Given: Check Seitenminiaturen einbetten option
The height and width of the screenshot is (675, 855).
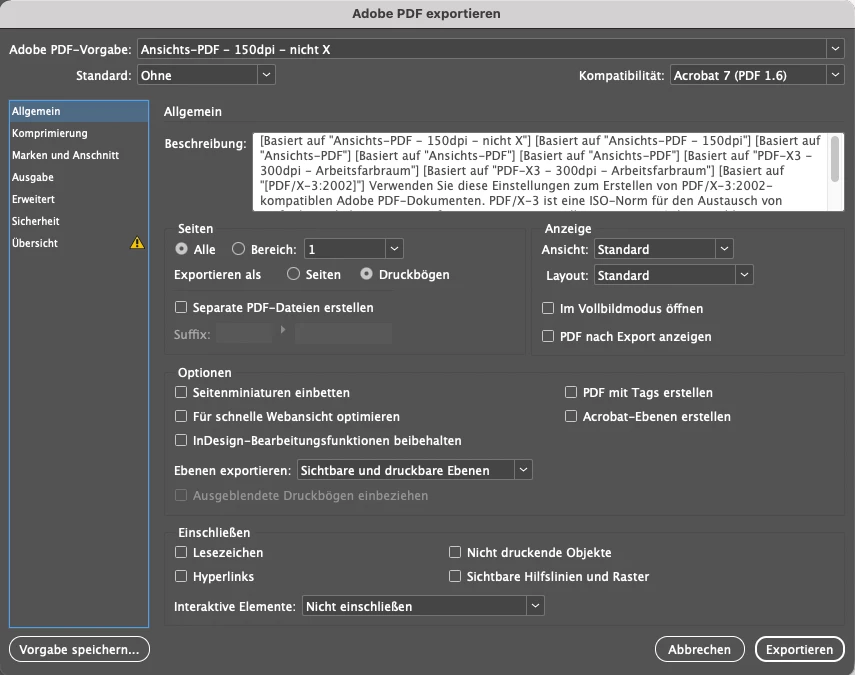Looking at the screenshot, I should [x=180, y=392].
